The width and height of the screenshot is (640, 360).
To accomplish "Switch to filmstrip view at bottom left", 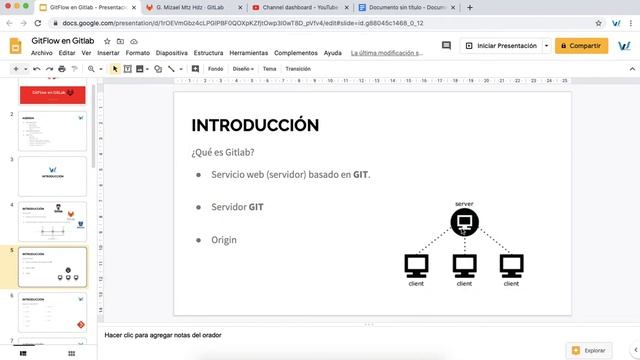I will click(x=23, y=353).
